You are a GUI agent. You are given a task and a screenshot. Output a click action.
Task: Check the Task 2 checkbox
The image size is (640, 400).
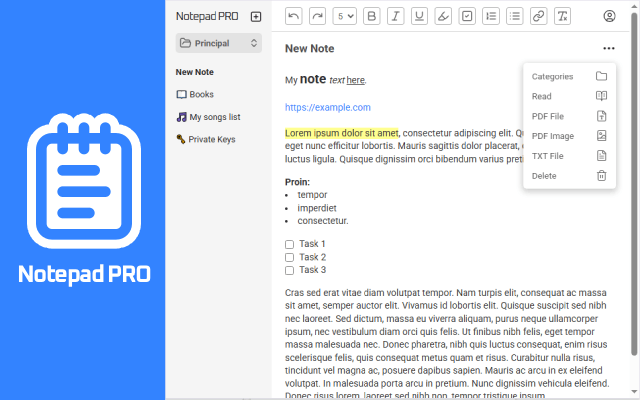[x=289, y=258]
